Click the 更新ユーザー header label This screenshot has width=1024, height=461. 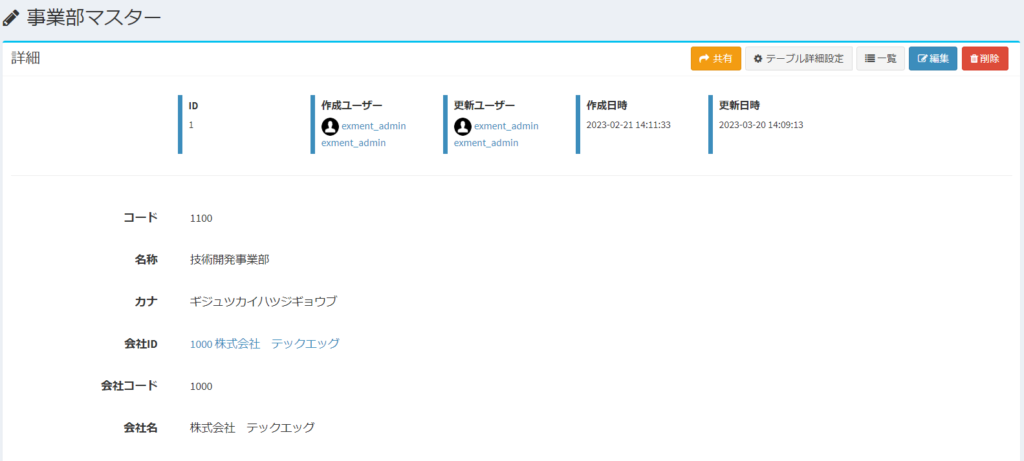click(485, 105)
